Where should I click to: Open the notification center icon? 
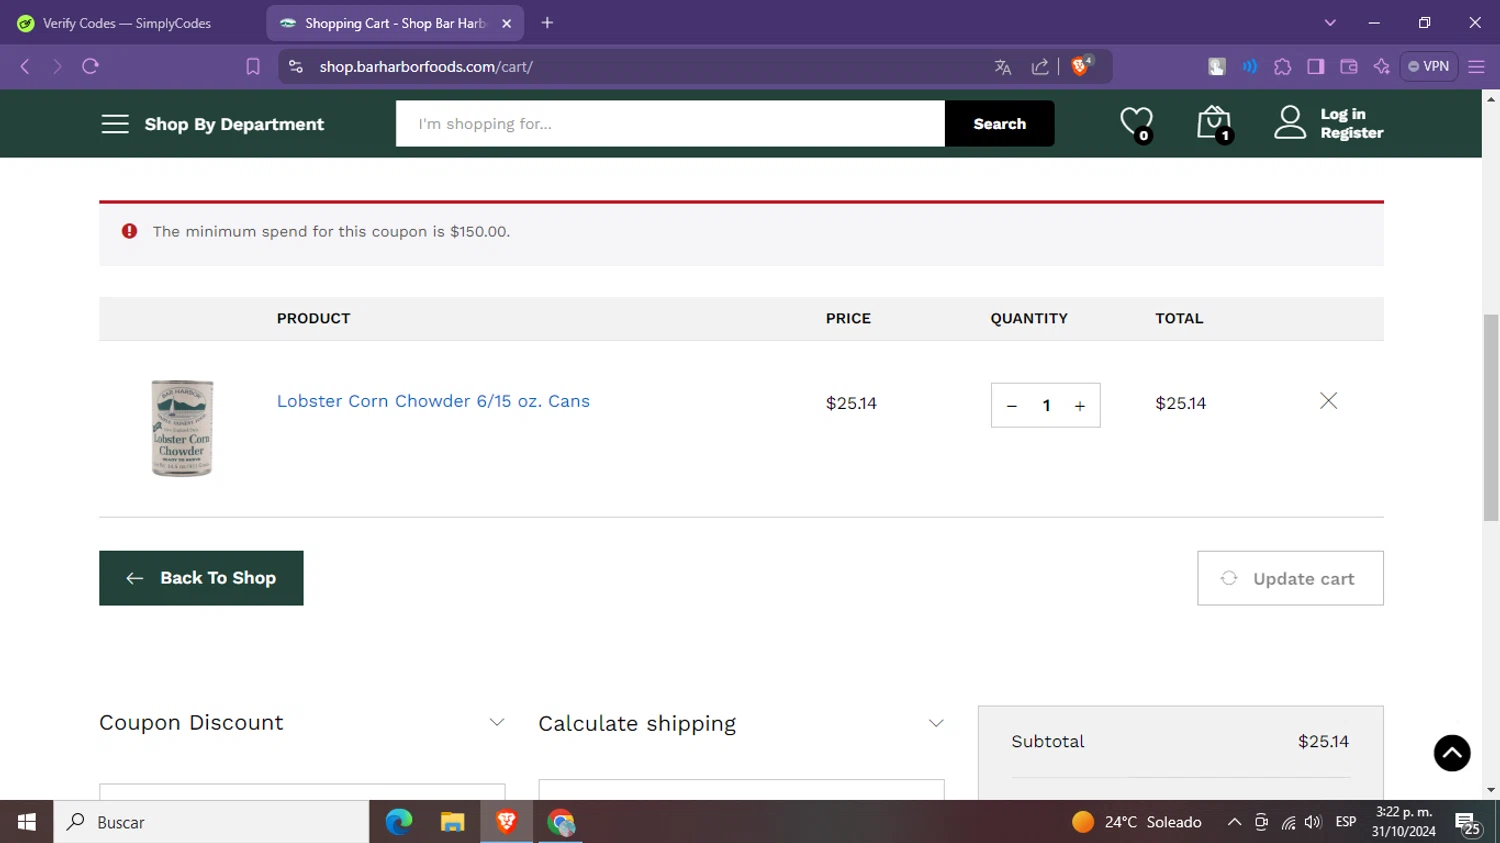pyautogui.click(x=1468, y=823)
